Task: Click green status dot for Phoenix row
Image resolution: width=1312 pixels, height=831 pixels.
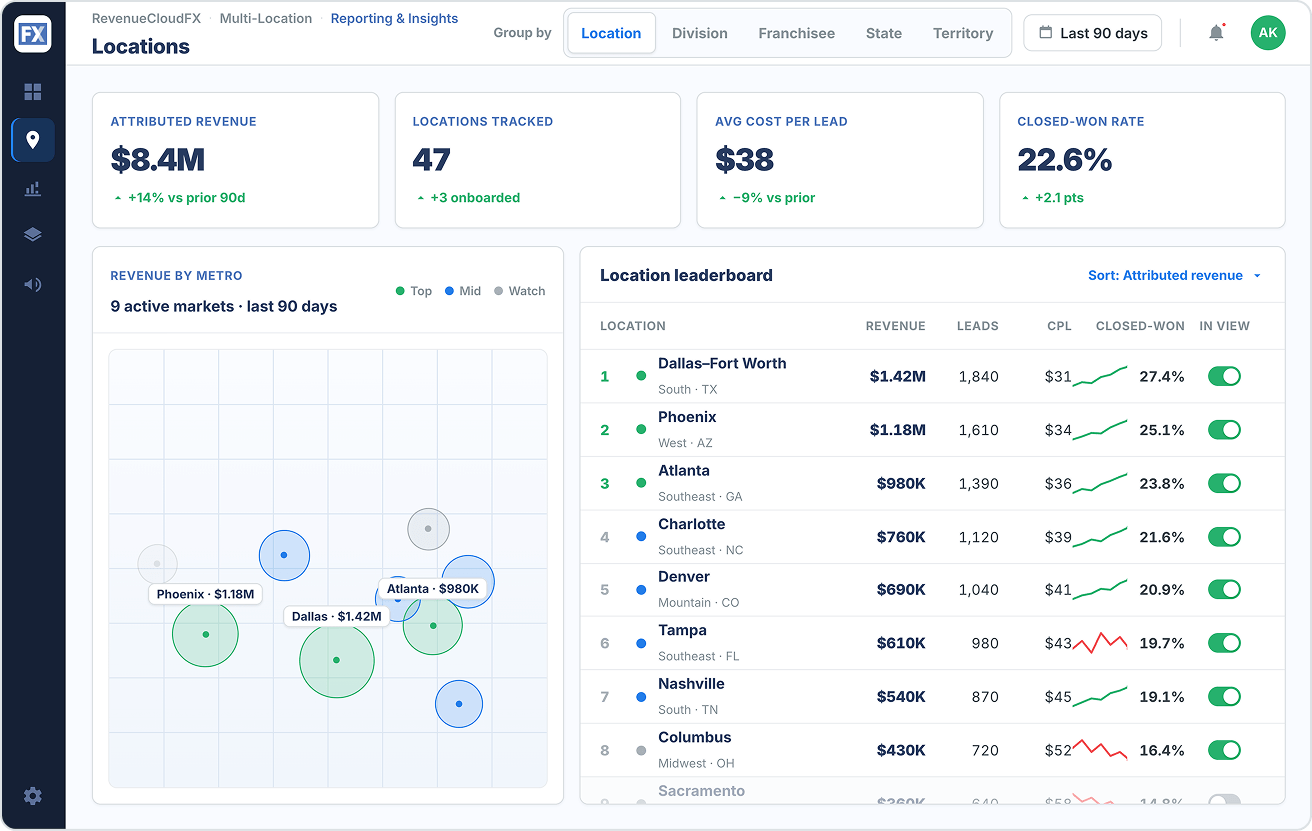Action: click(641, 430)
